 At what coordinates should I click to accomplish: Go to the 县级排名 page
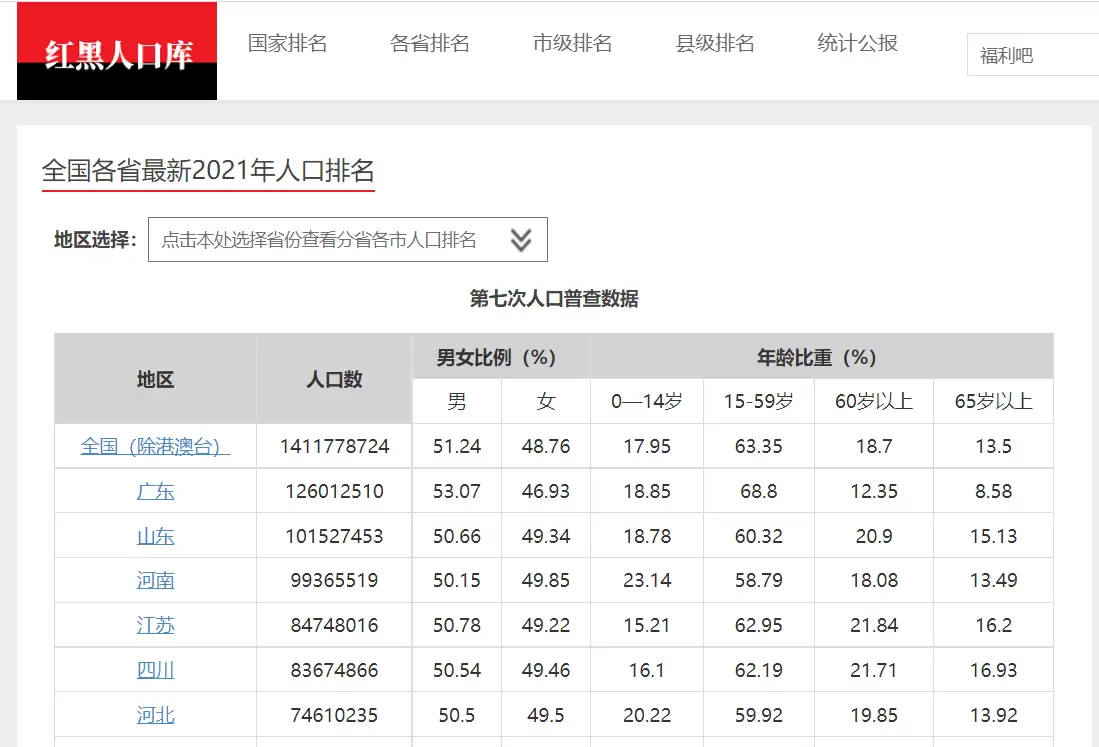click(x=715, y=43)
